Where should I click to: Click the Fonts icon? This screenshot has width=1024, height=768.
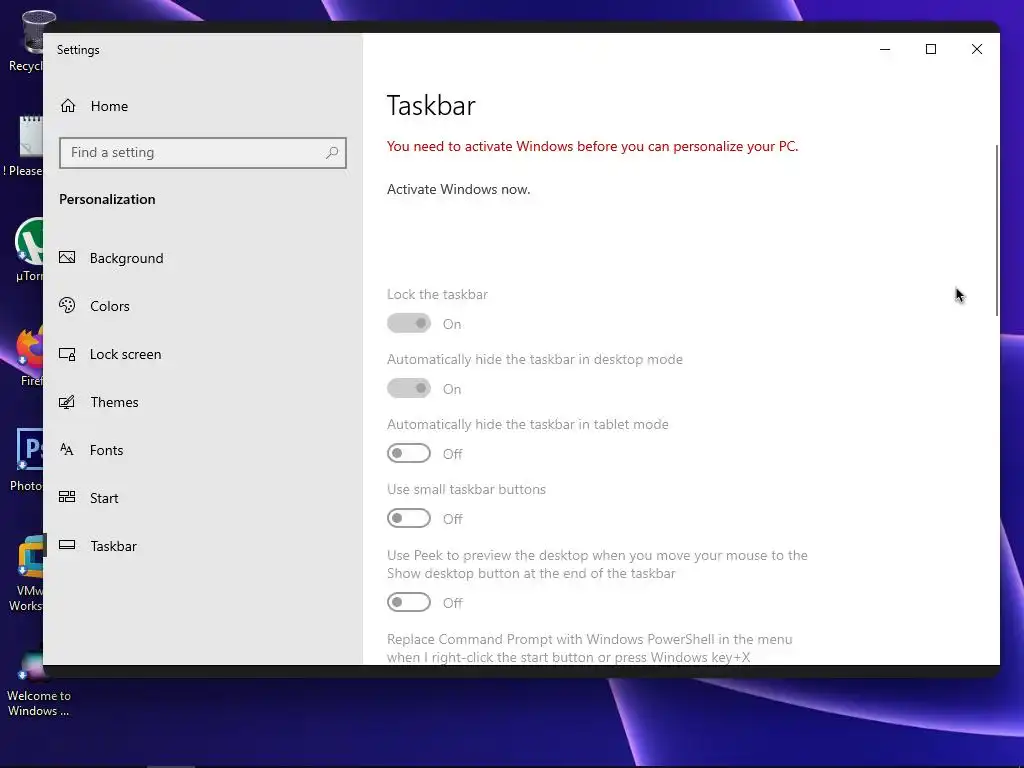67,449
